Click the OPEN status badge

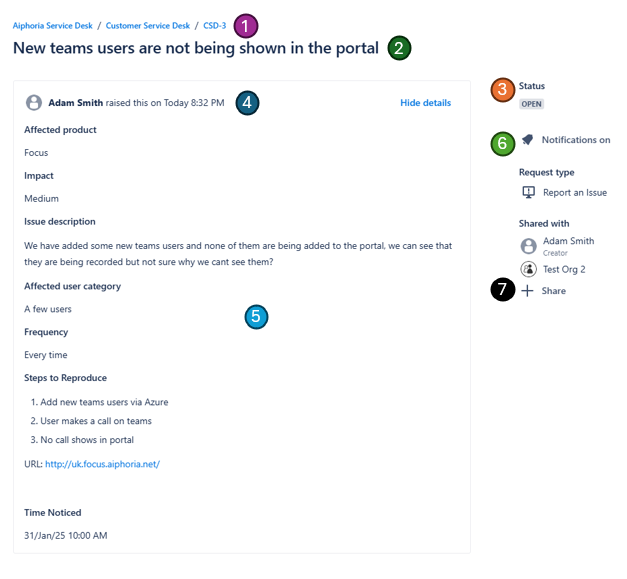click(531, 104)
